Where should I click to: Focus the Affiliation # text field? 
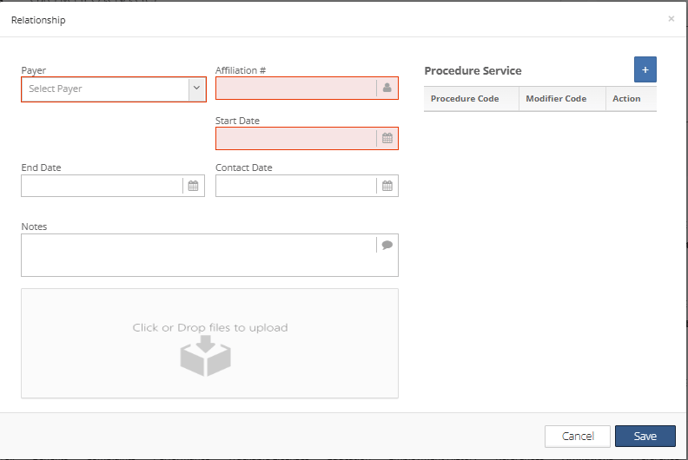point(295,88)
